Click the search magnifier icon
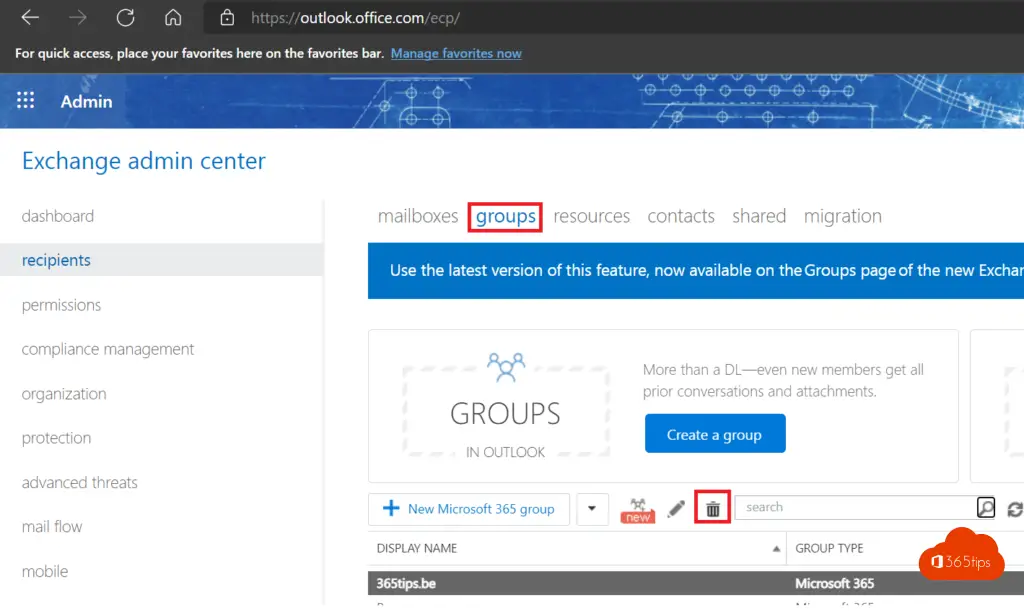 point(986,508)
